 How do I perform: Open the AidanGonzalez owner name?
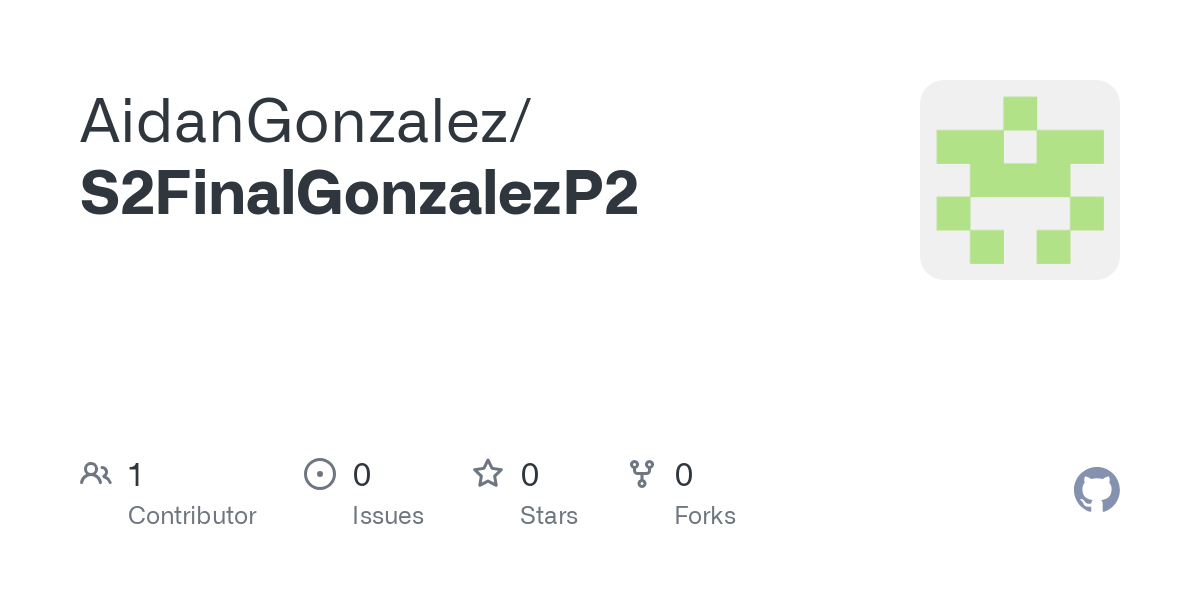point(293,122)
